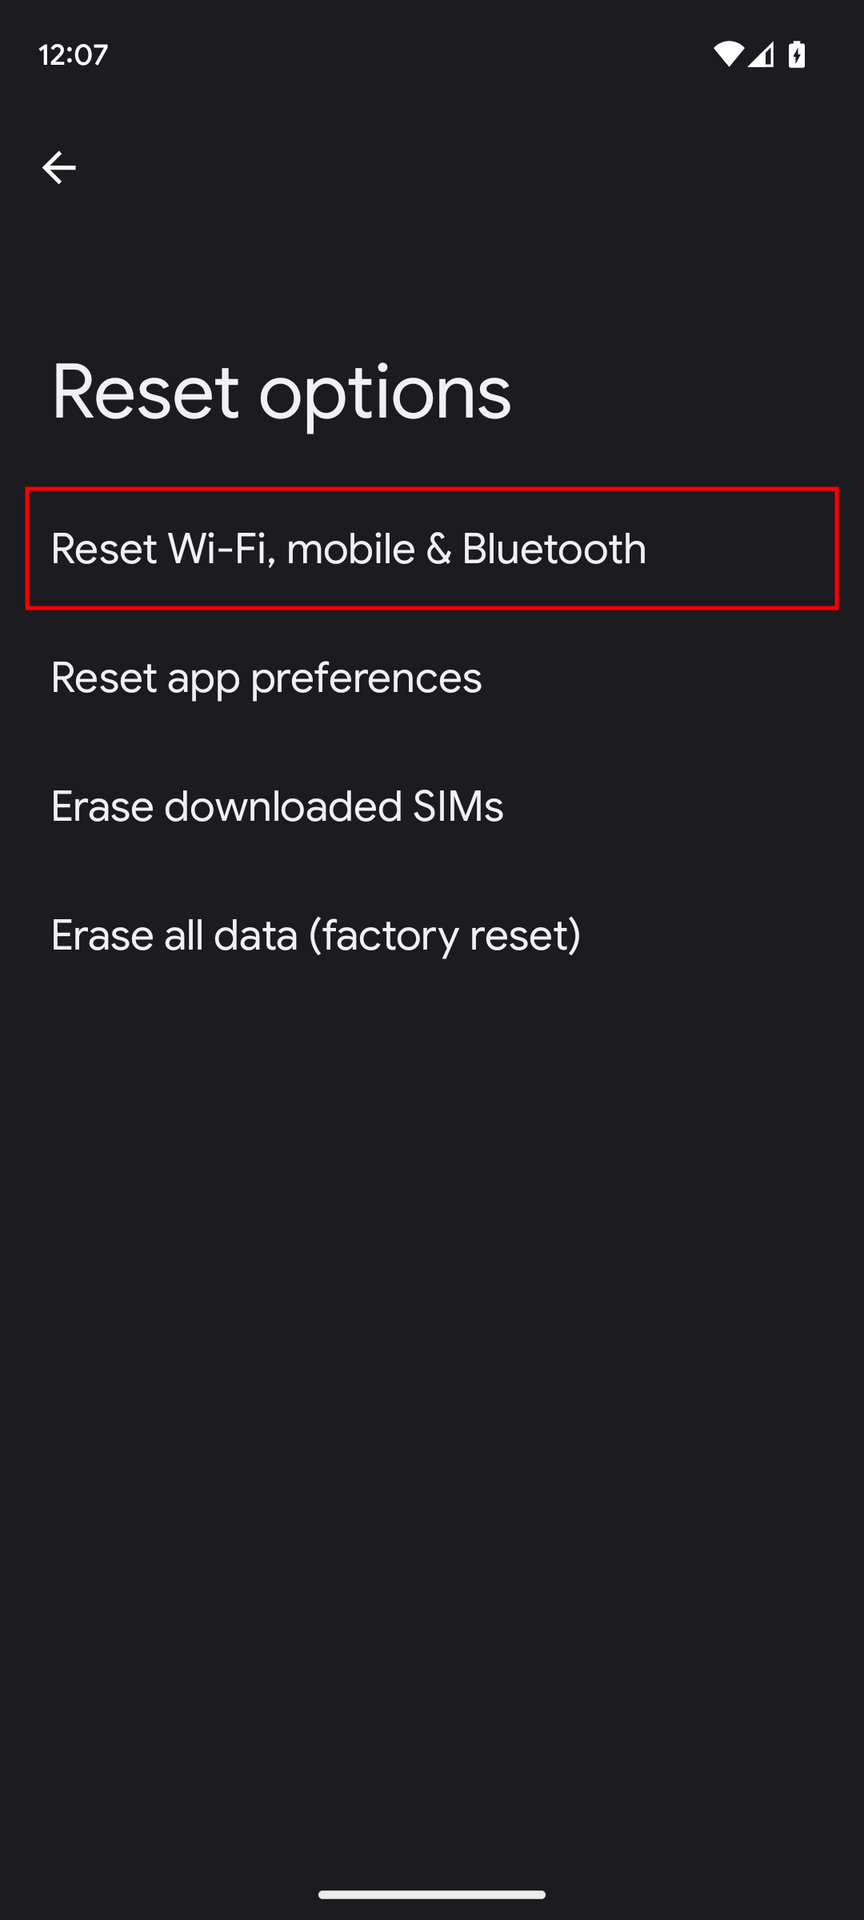Tap the Wi-Fi status icon
This screenshot has width=864, height=1920.
(x=728, y=54)
